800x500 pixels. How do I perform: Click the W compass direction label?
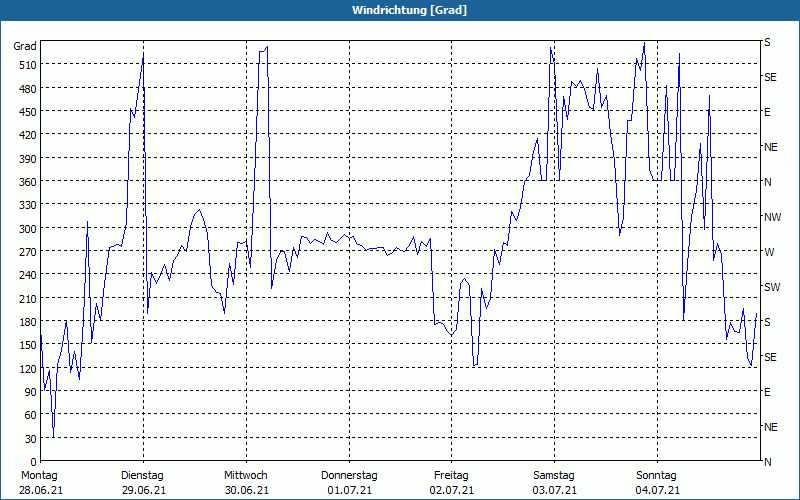coord(769,252)
